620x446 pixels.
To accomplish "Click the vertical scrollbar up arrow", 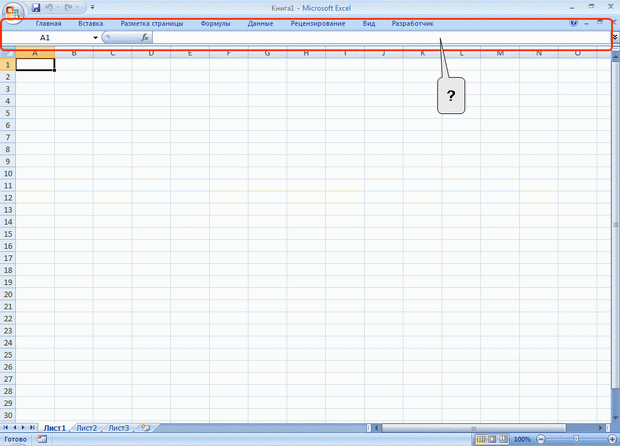I will (615, 57).
